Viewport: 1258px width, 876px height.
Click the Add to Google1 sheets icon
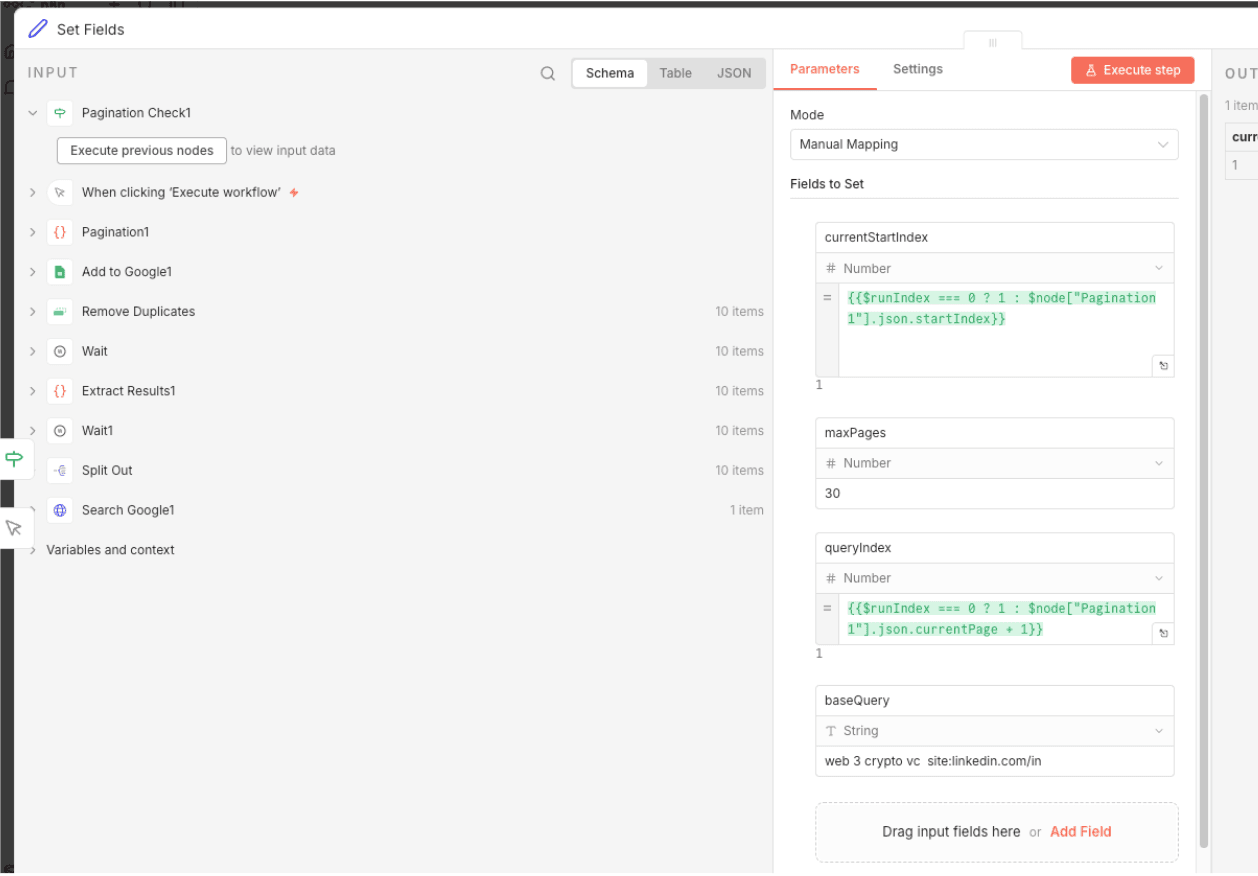[60, 272]
